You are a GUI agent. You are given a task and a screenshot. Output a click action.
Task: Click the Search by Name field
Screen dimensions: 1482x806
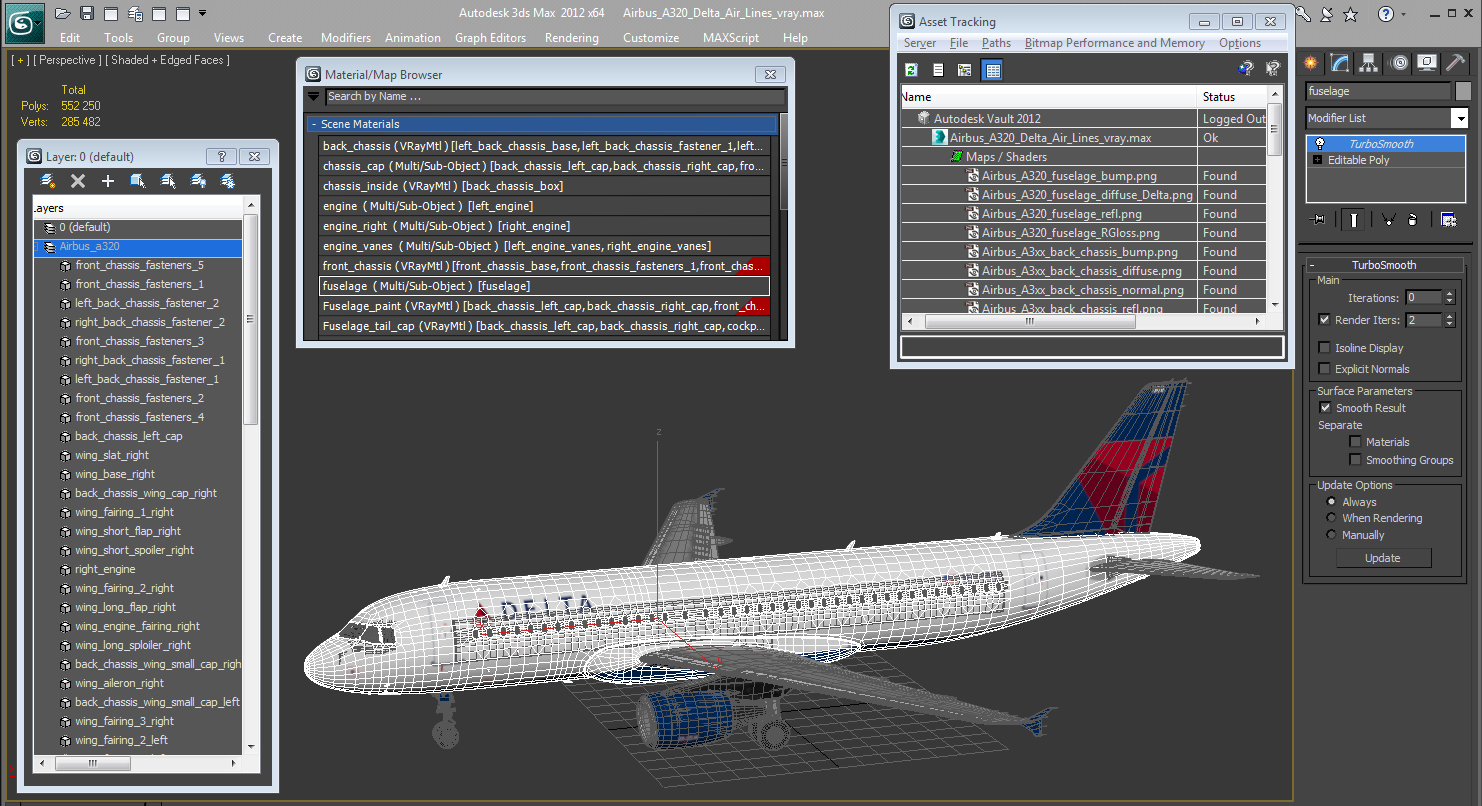[555, 97]
